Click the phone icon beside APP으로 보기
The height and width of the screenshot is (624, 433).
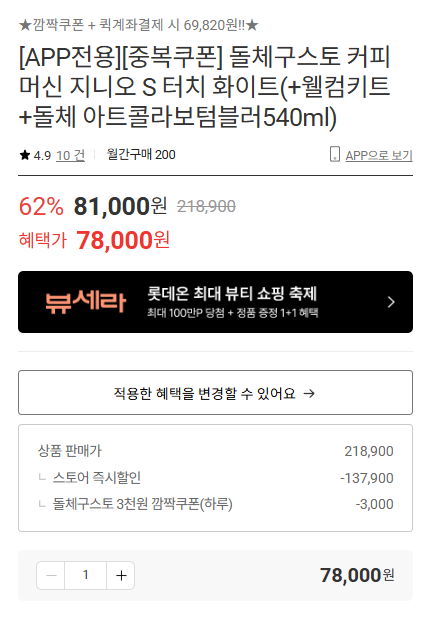[335, 154]
